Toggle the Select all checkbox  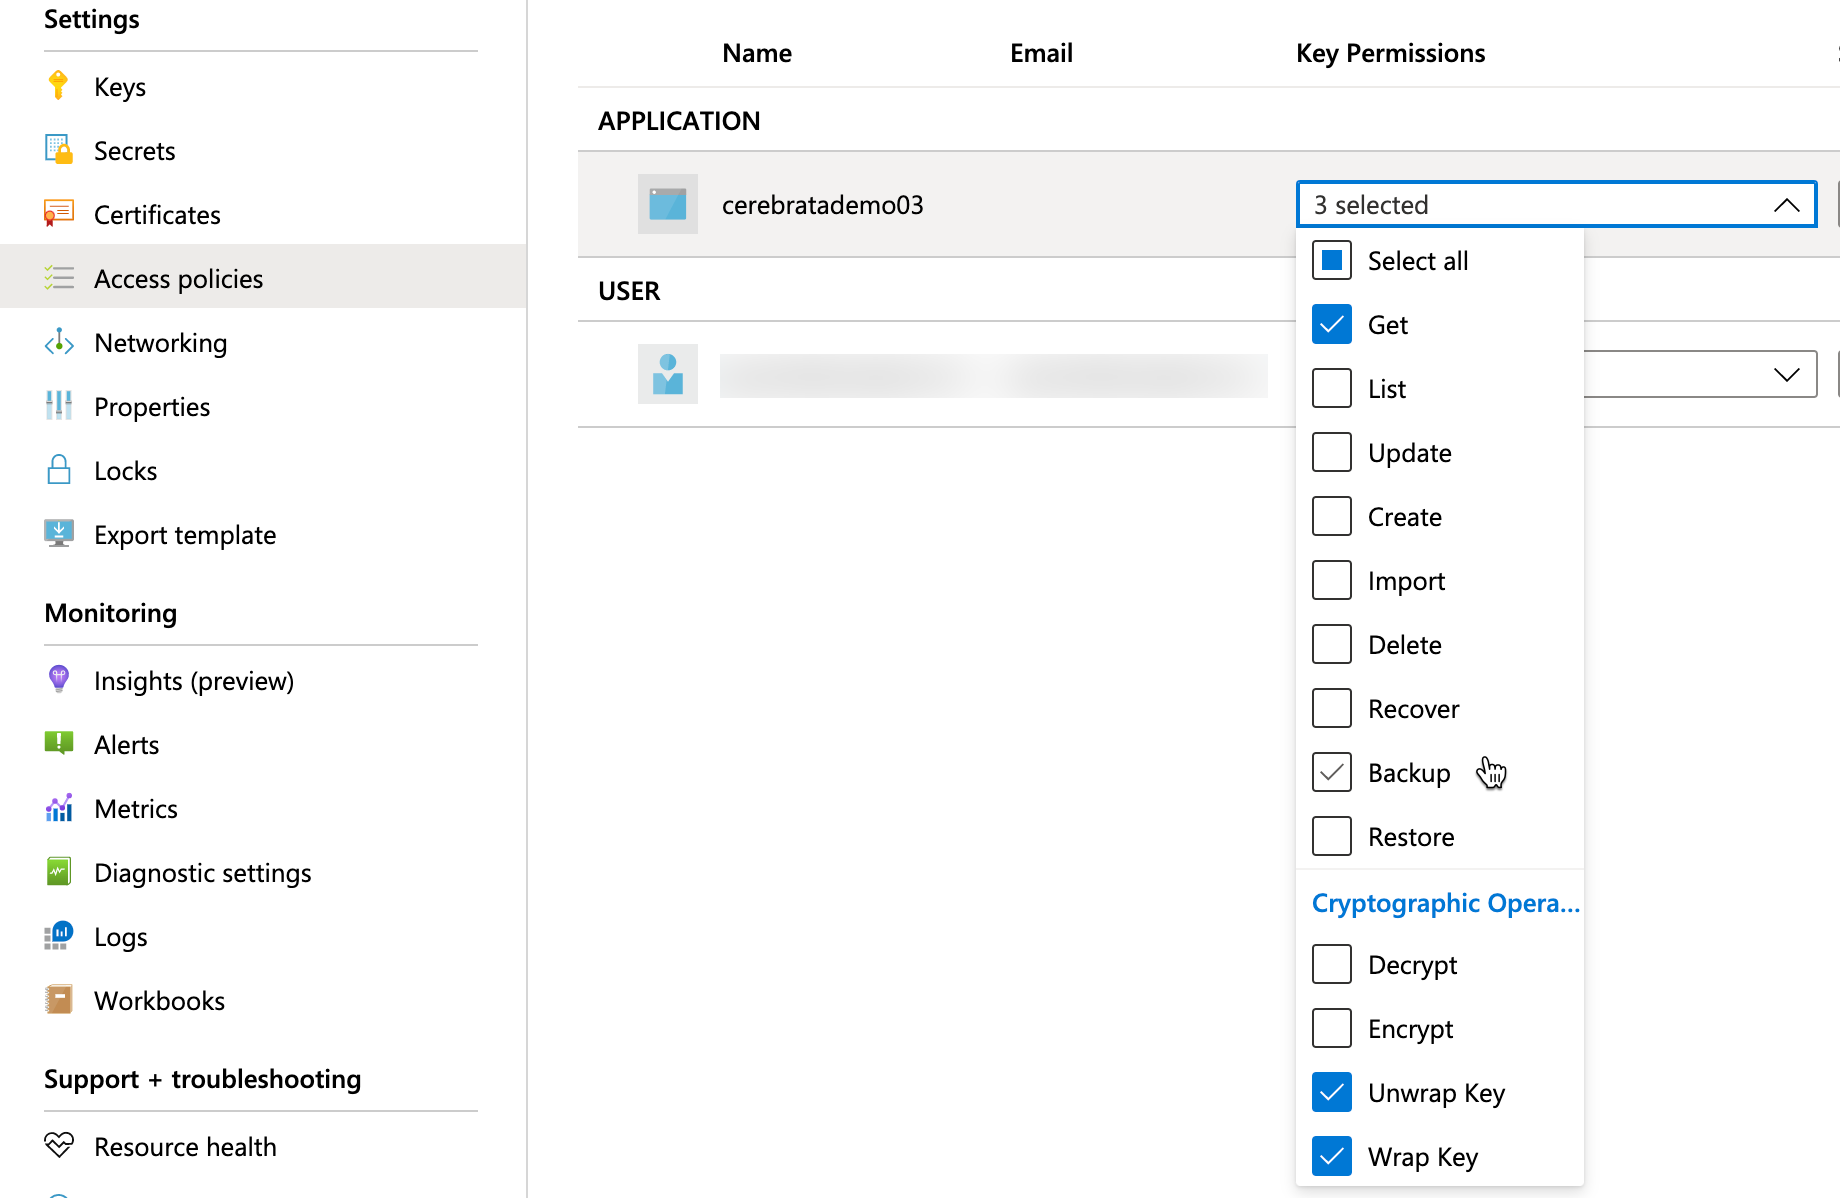1332,260
